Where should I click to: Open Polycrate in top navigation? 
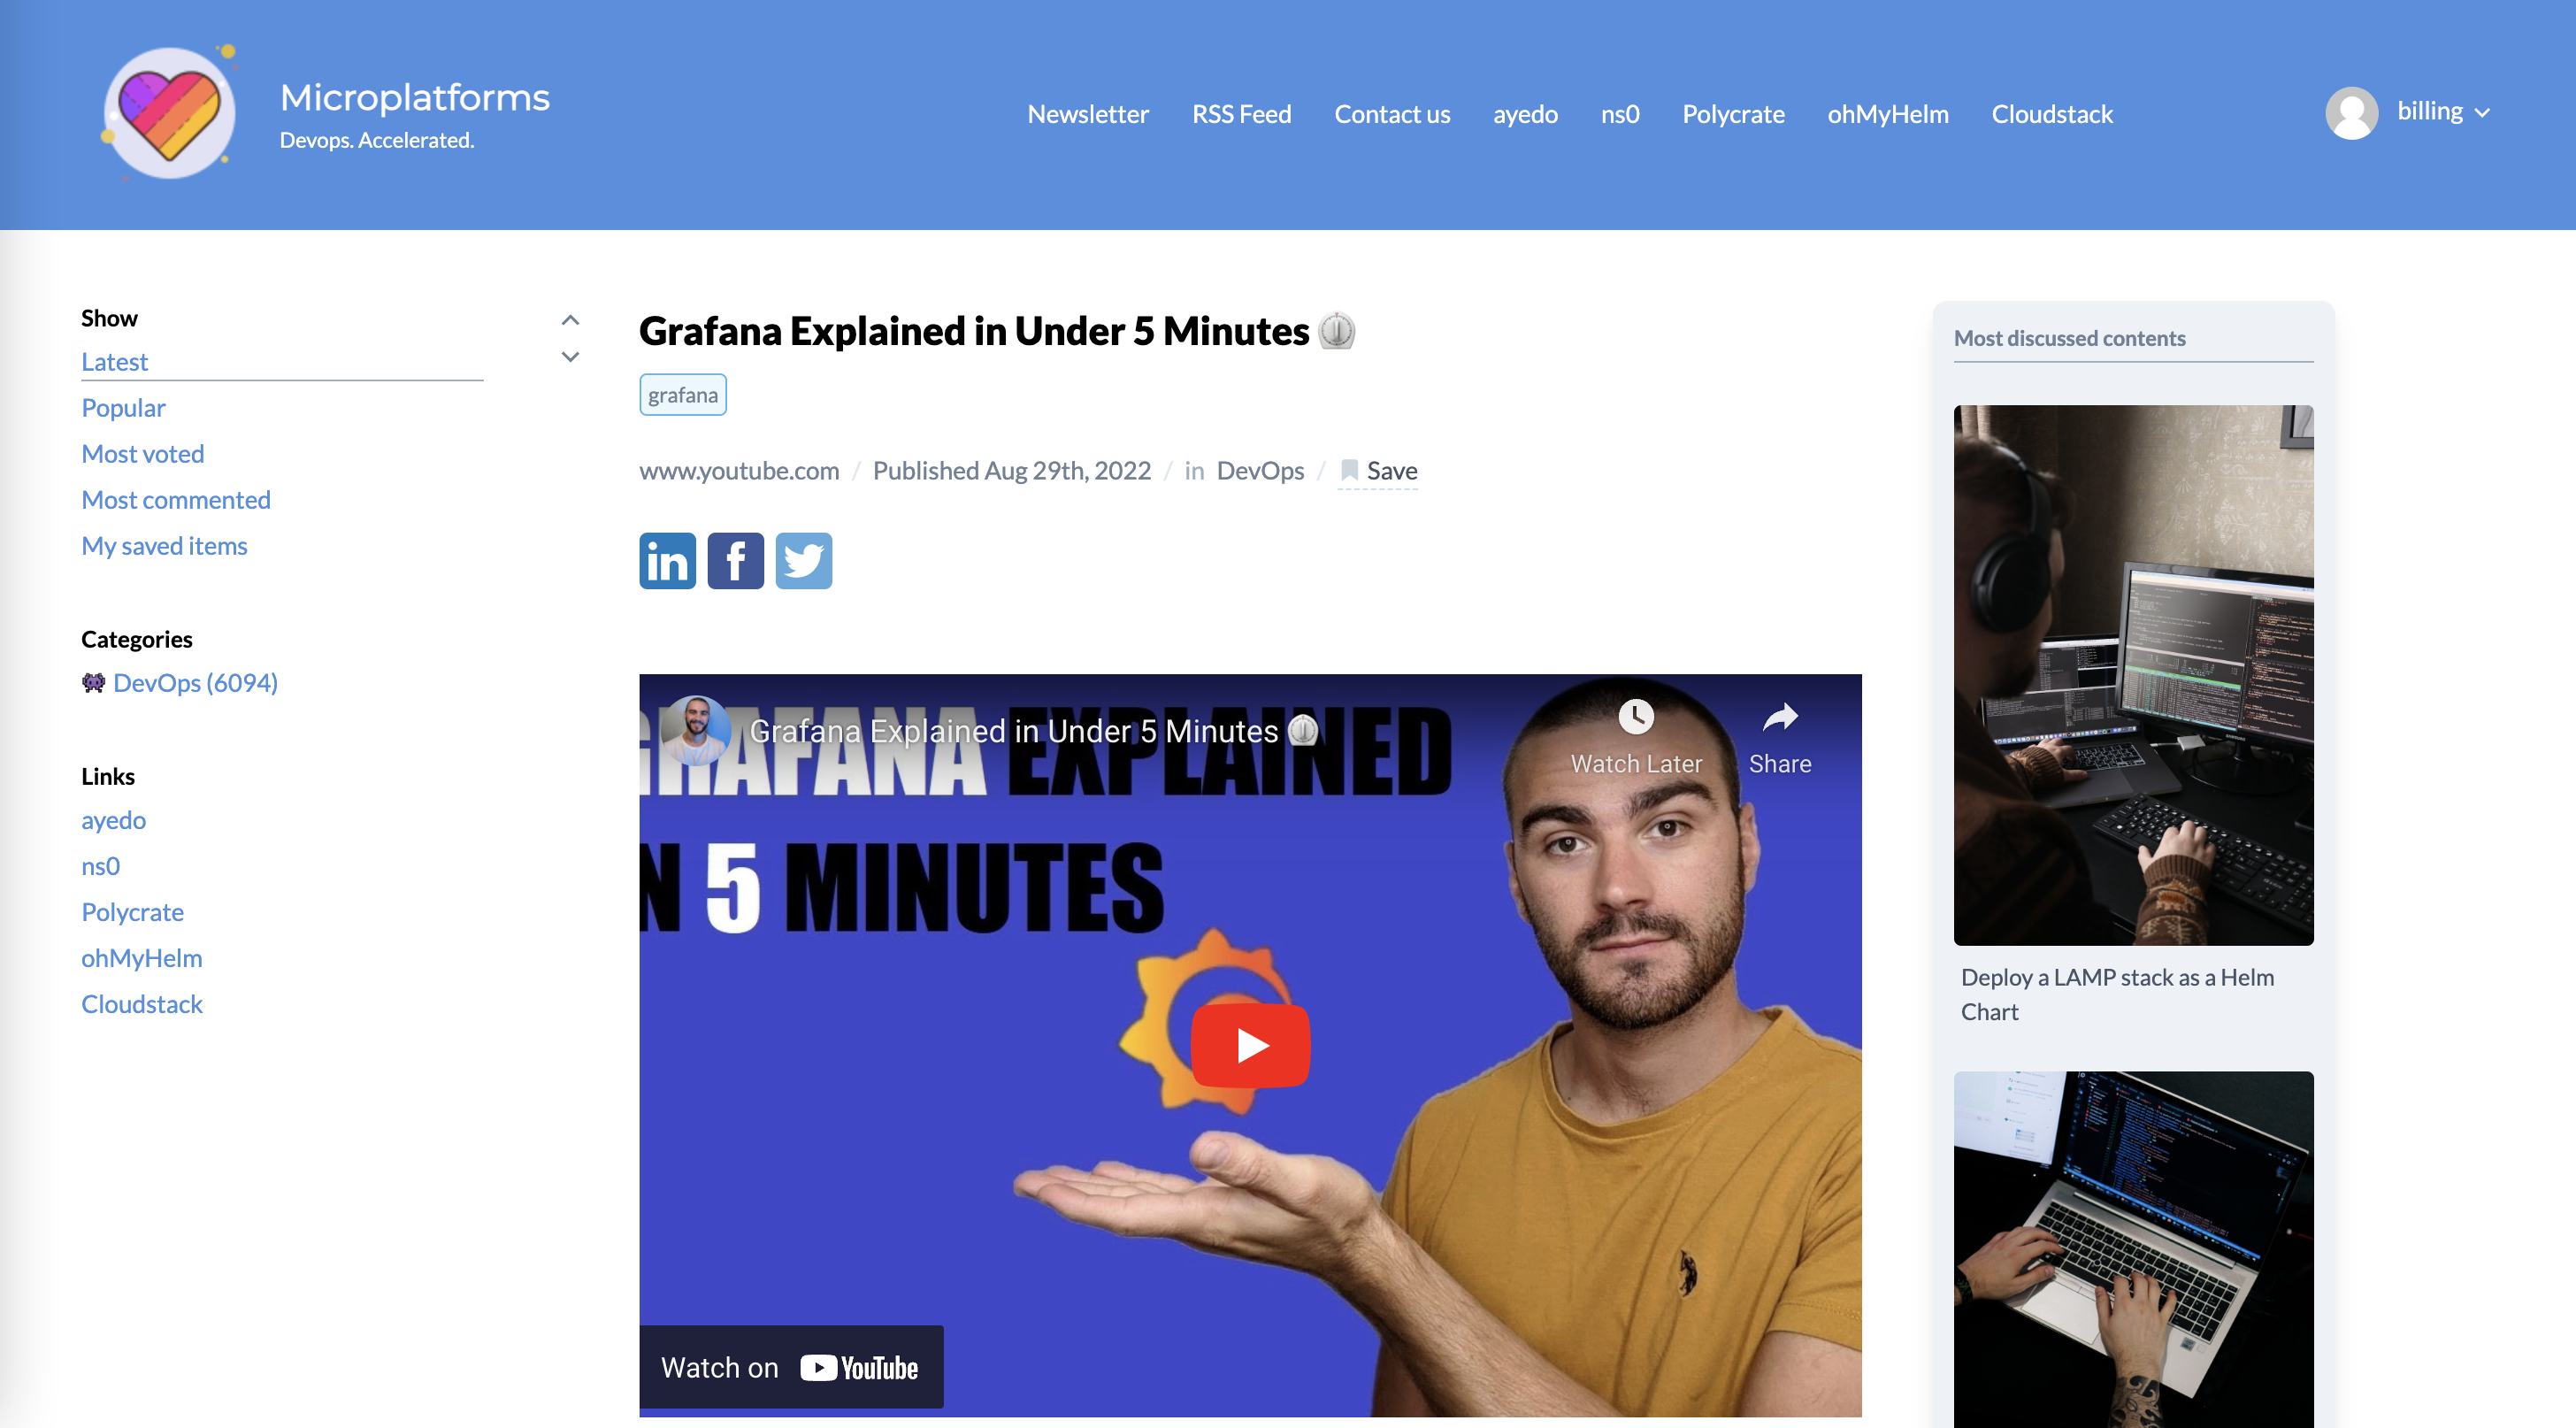pyautogui.click(x=1733, y=114)
